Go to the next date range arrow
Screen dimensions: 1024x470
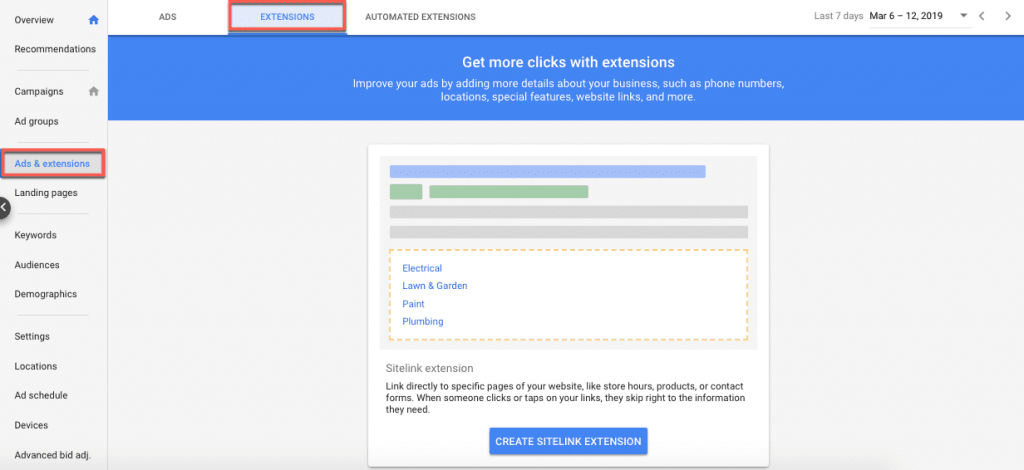click(x=1008, y=16)
